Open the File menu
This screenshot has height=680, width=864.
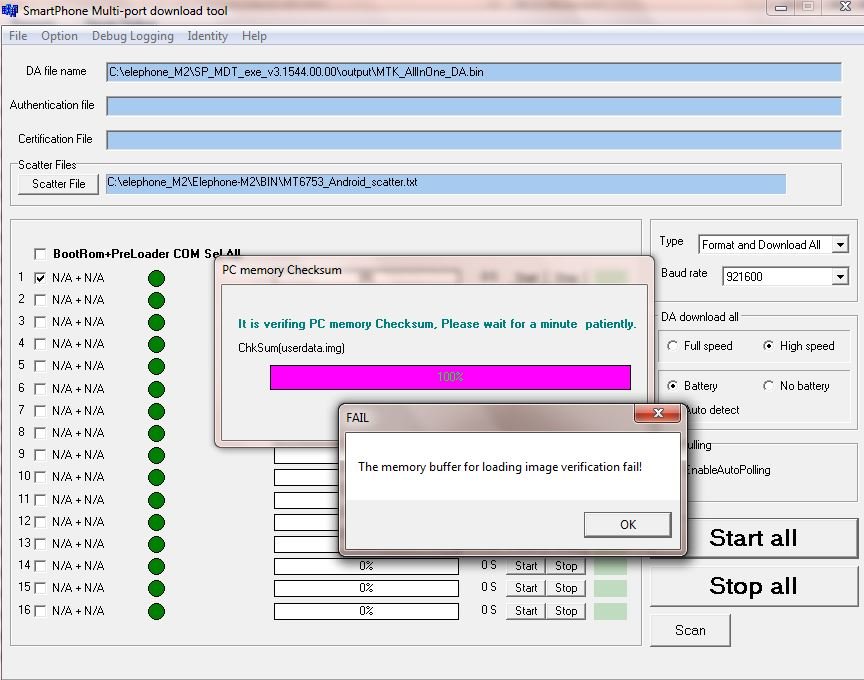(18, 36)
